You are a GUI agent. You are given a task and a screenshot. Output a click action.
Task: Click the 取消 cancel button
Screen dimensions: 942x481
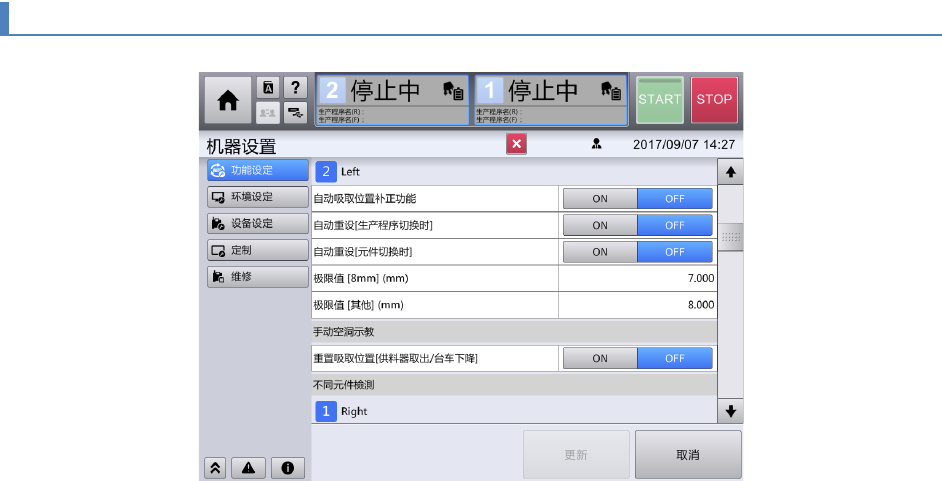688,455
